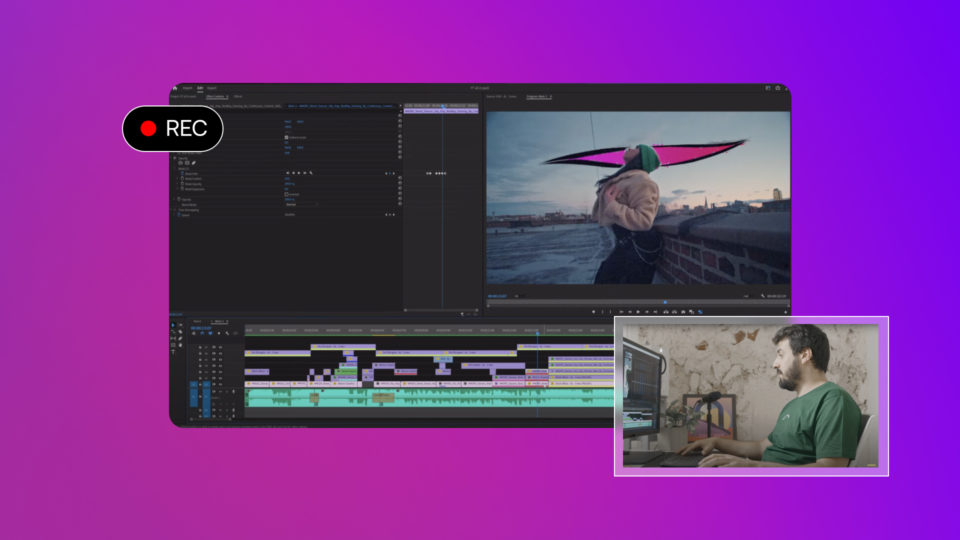Viewport: 960px width, 540px height.
Task: Click the Extract button in Program monitor
Action: [x=675, y=312]
